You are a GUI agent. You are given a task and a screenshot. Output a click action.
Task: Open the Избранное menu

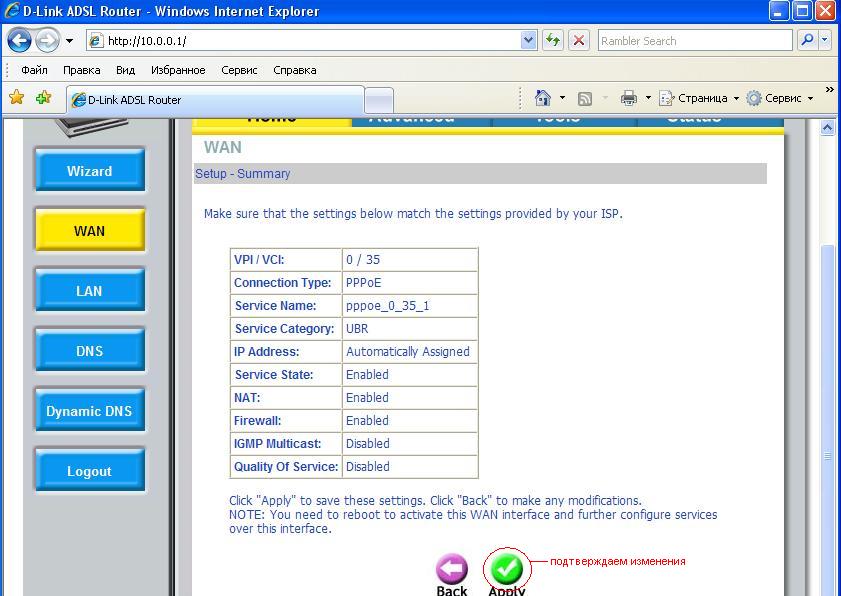[178, 70]
